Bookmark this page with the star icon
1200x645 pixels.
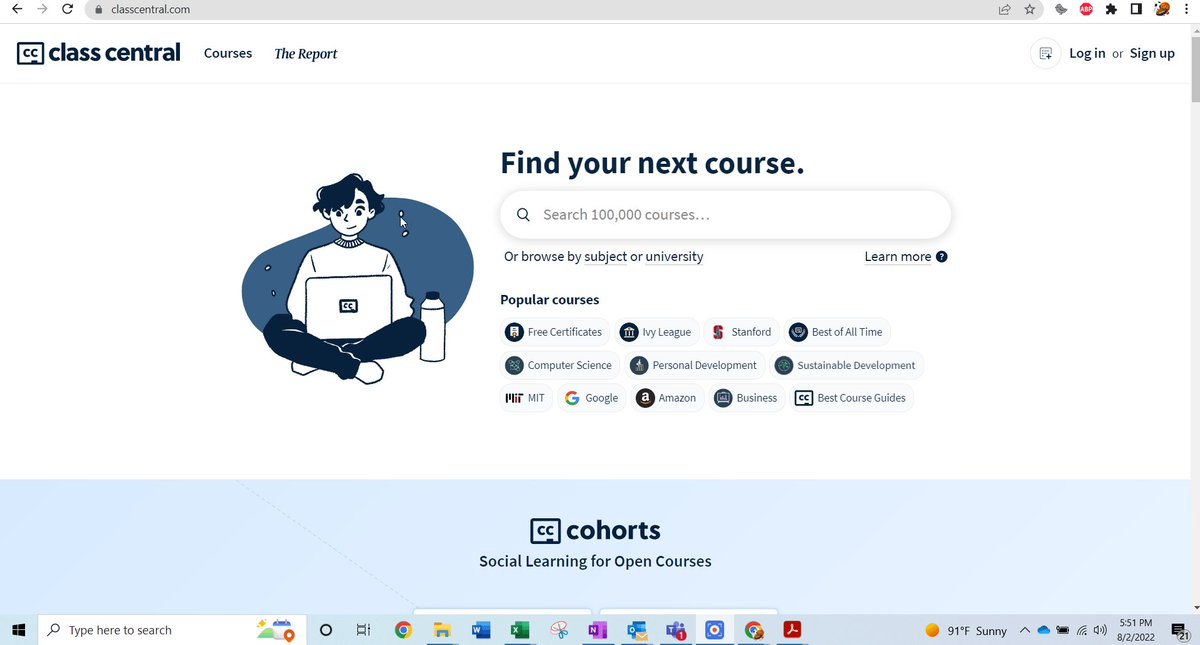click(1029, 10)
